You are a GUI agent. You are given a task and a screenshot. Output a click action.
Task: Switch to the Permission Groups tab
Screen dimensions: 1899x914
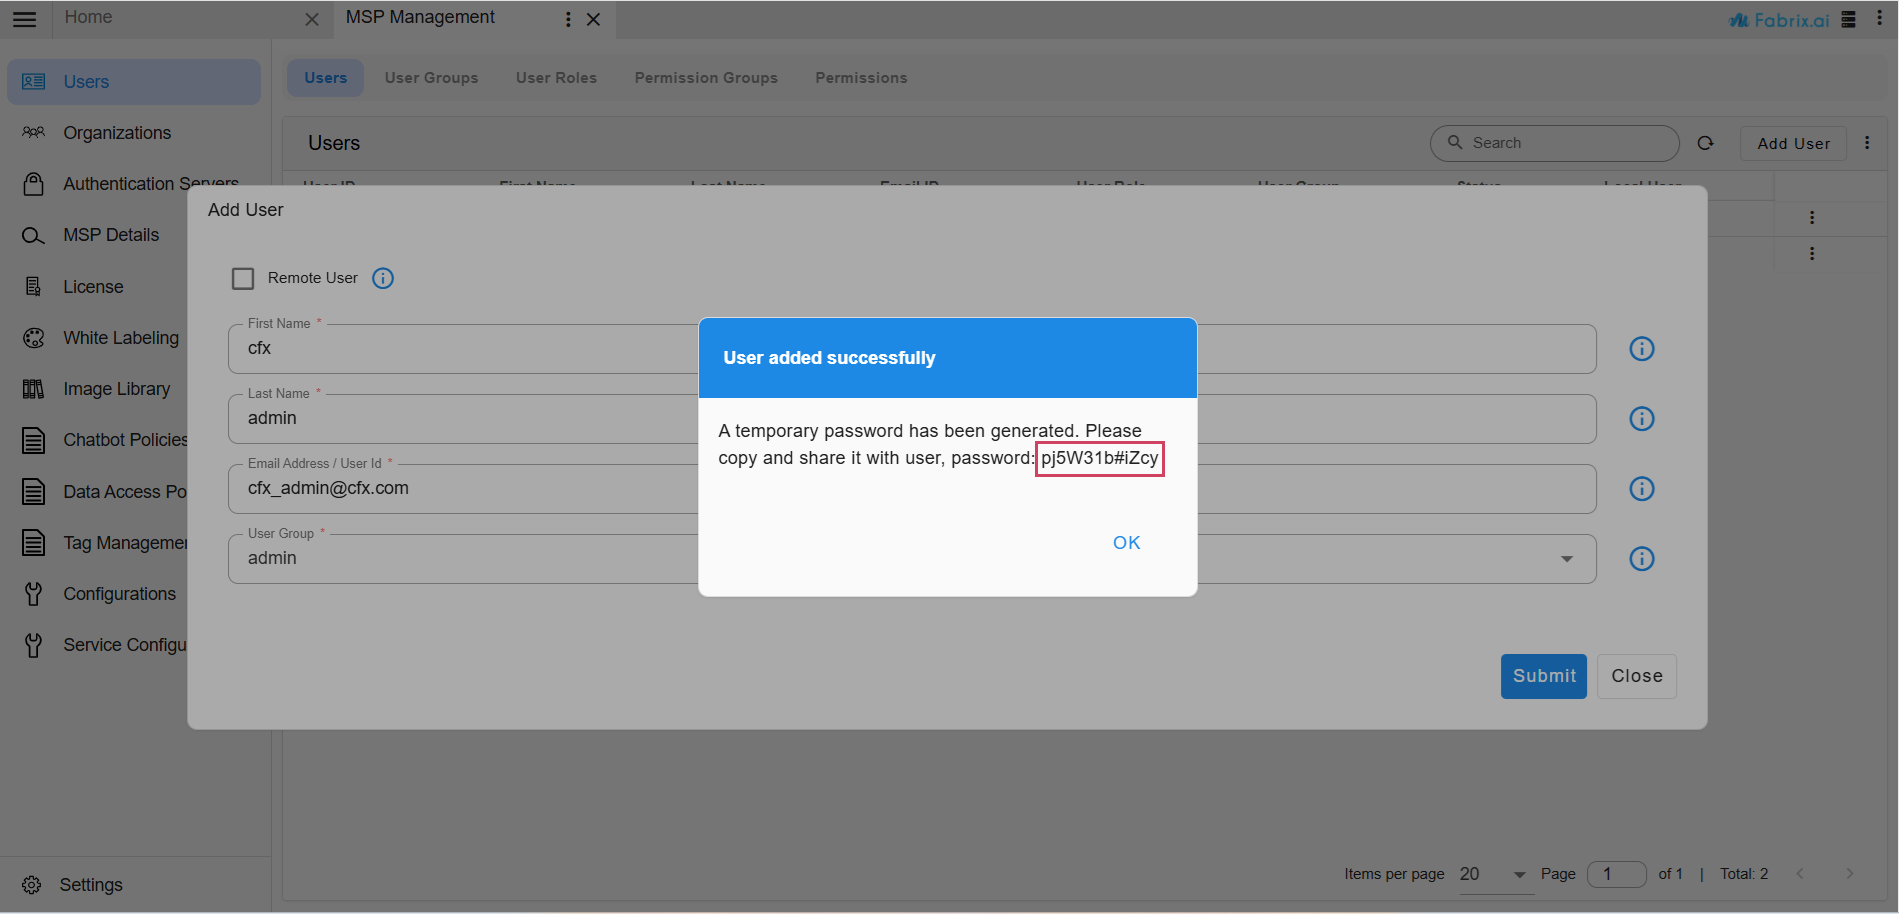pyautogui.click(x=706, y=78)
